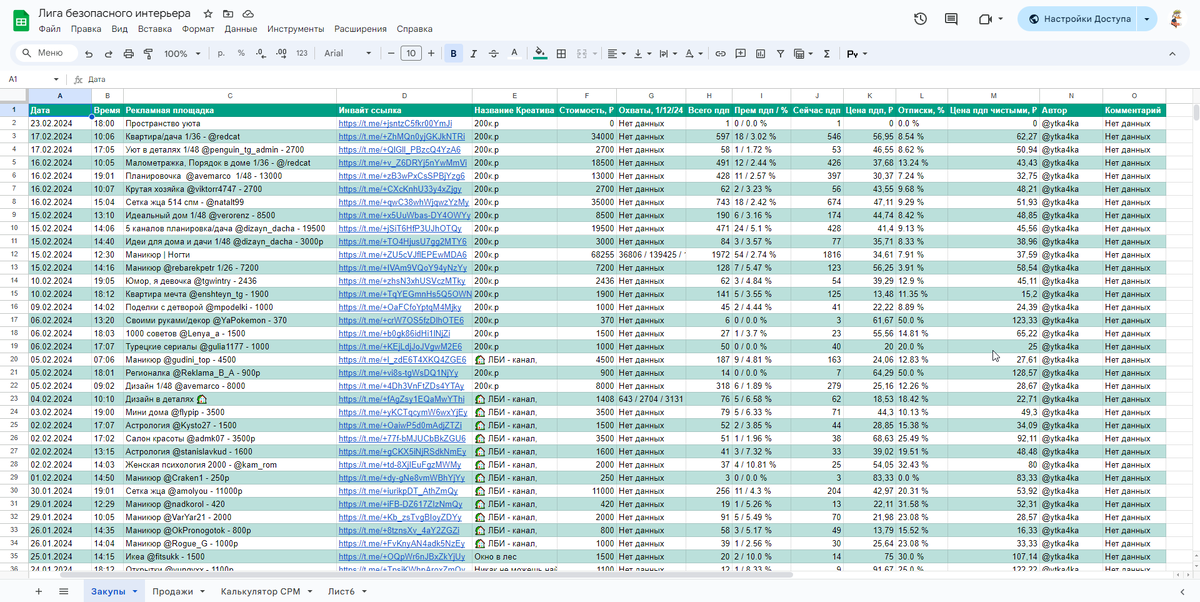Image resolution: width=1200 pixels, height=602 pixels.
Task: Toggle strikethrough formatting
Action: click(493, 54)
